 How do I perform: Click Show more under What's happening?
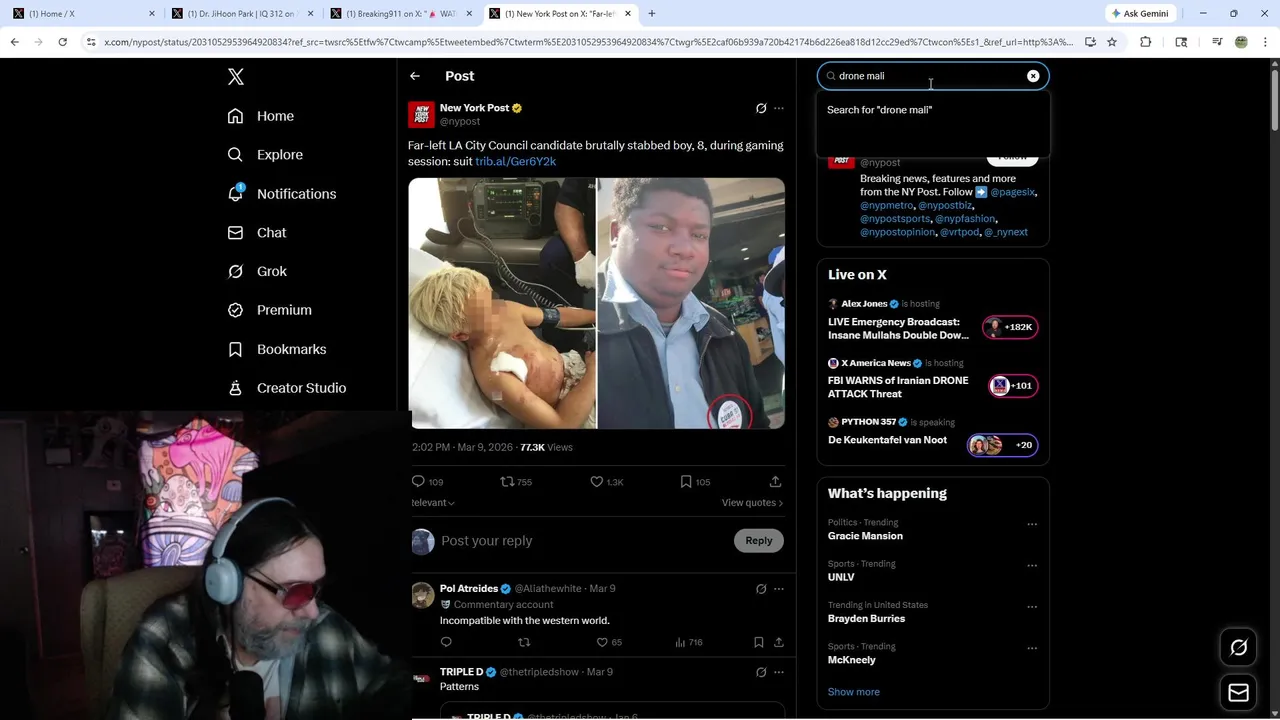click(x=854, y=692)
